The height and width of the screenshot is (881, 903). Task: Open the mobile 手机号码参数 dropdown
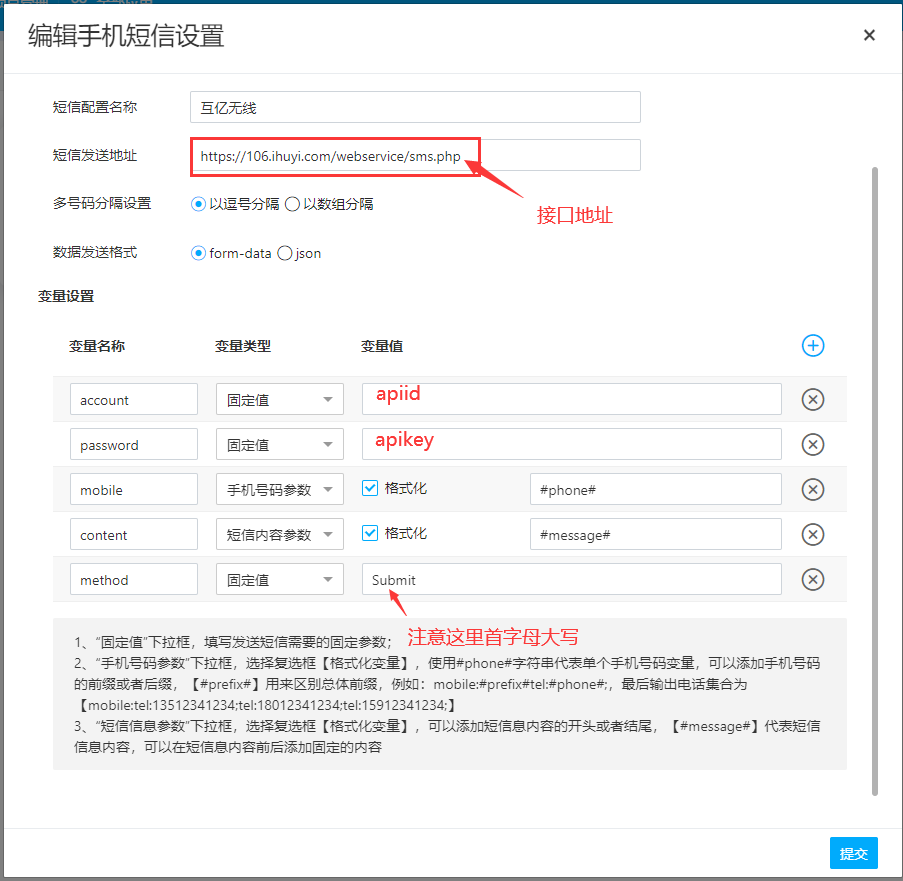click(279, 489)
